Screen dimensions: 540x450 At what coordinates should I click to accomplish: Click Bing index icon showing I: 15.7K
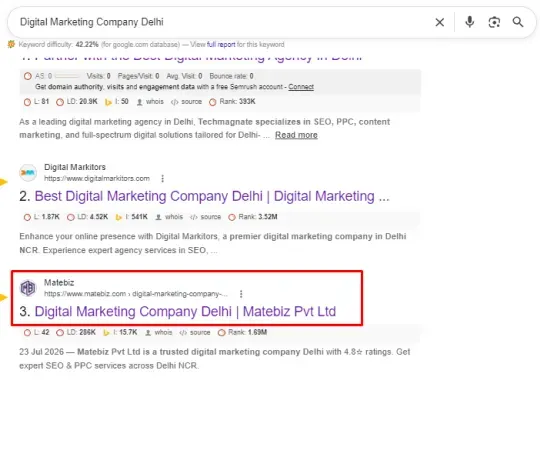106,333
